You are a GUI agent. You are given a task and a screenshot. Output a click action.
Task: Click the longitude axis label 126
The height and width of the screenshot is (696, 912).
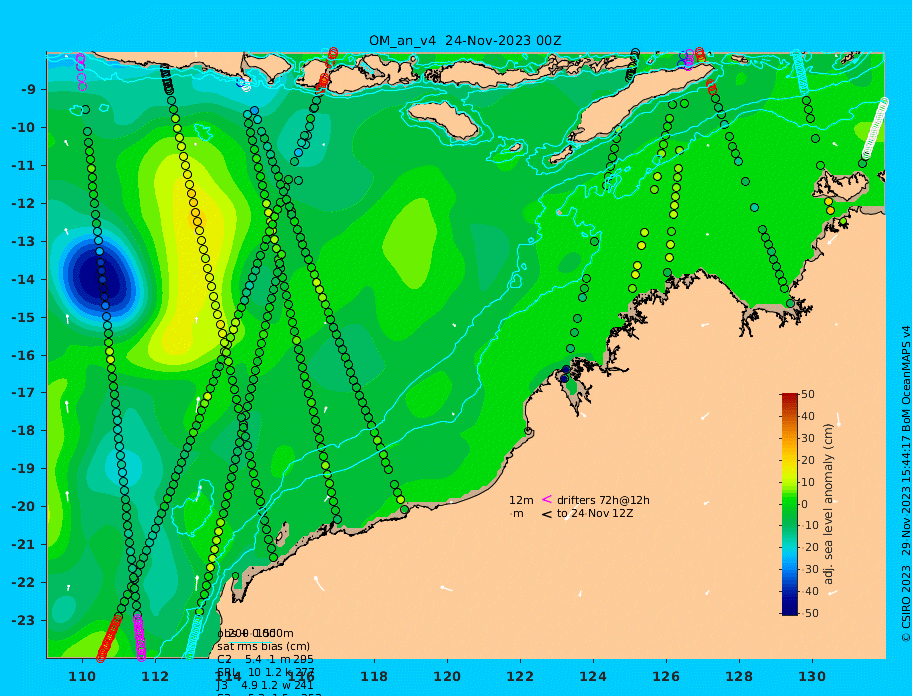(666, 677)
